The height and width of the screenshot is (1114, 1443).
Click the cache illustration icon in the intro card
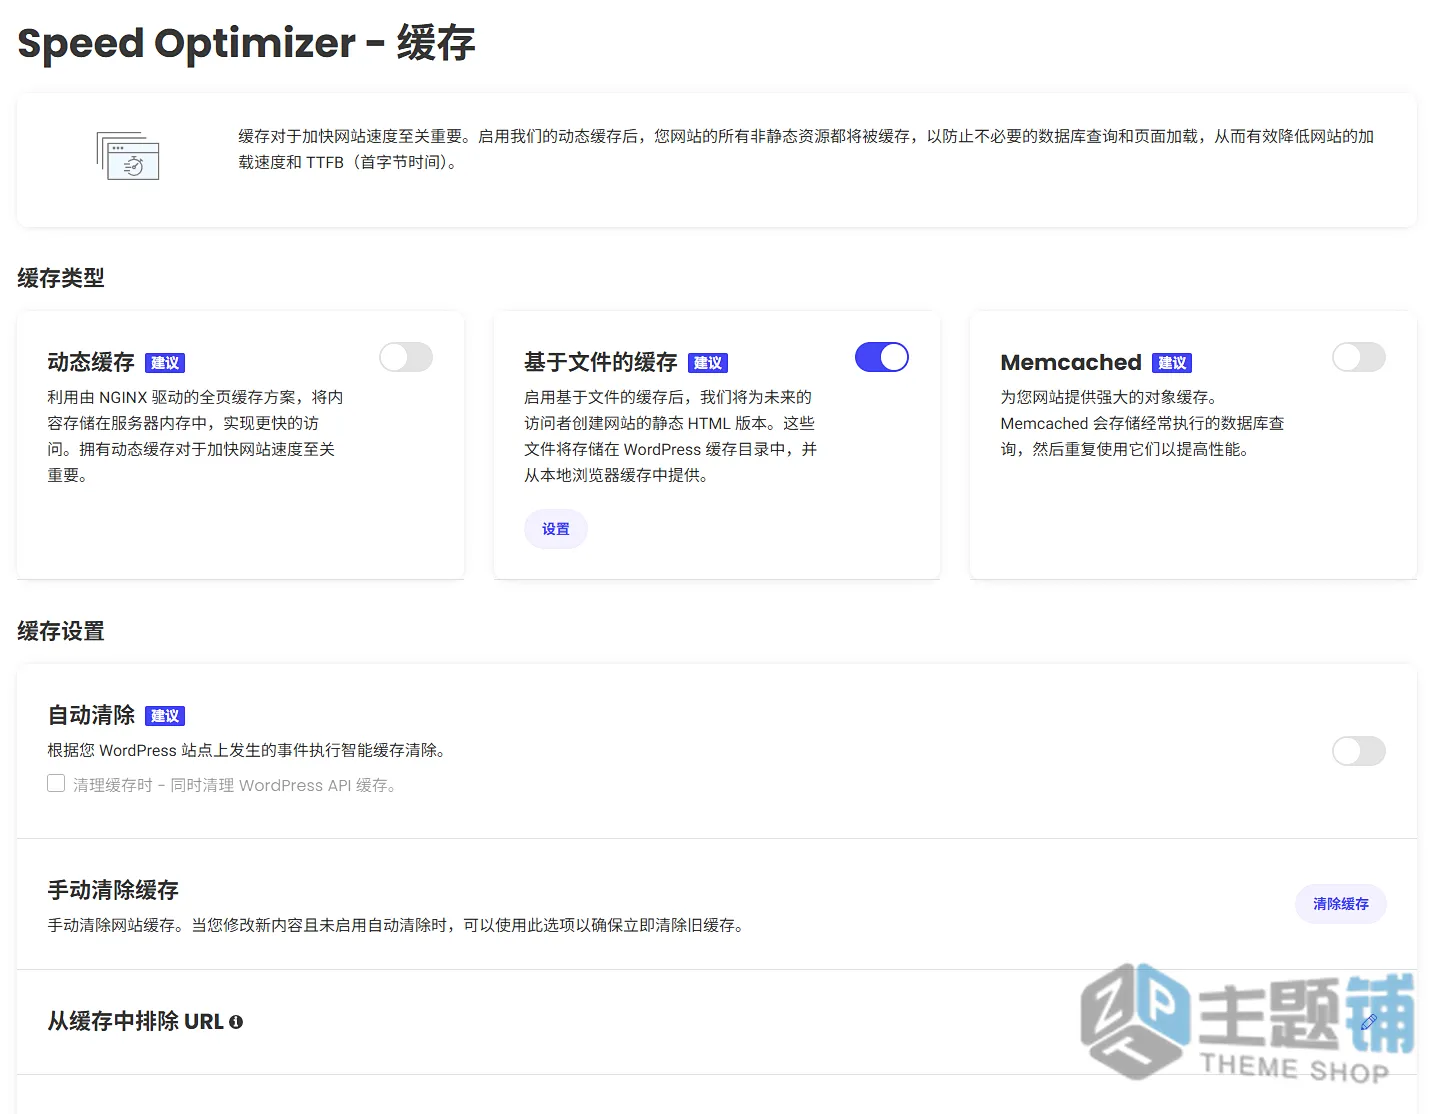tap(128, 156)
